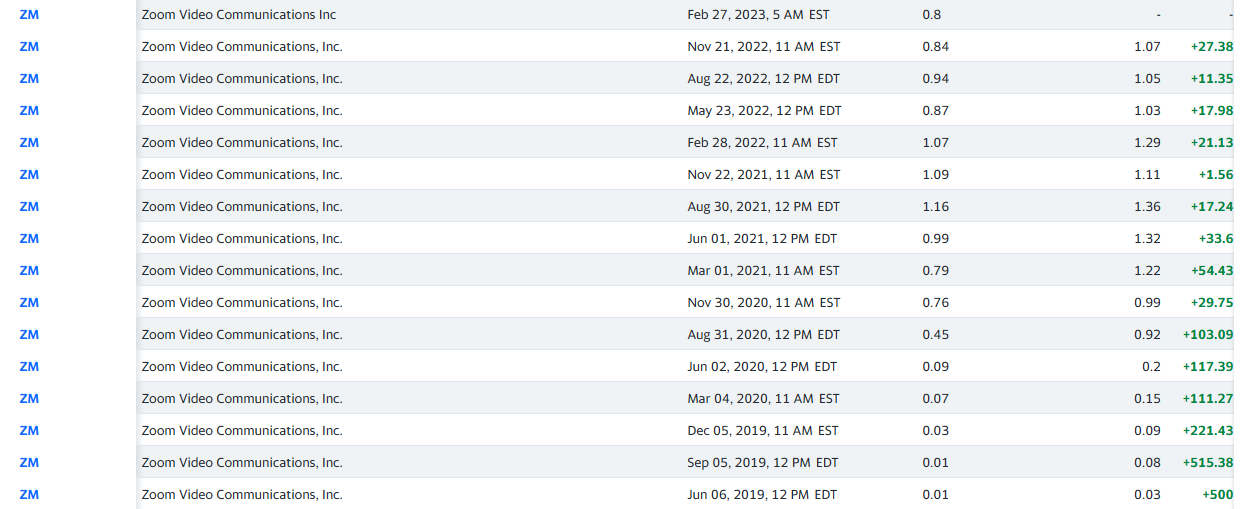
Task: Open ZM link for Aug 31, 2020 earnings
Action: (29, 335)
